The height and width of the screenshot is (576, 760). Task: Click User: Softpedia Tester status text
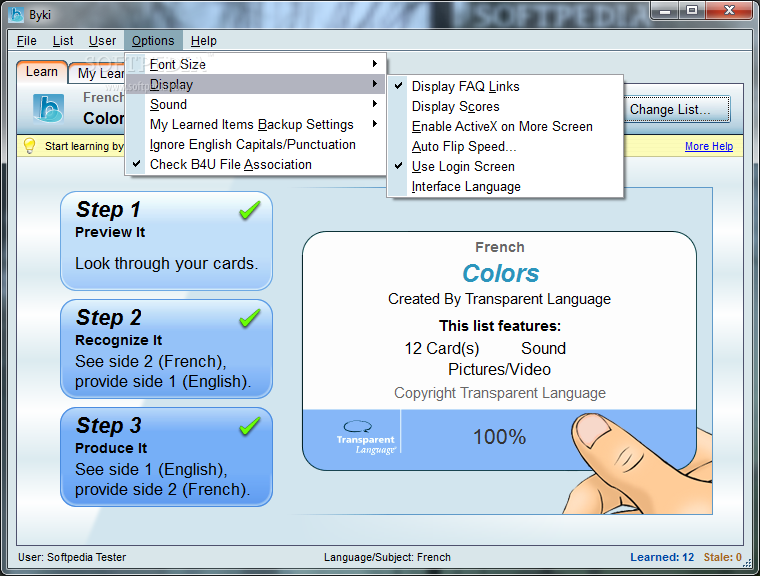(72, 557)
